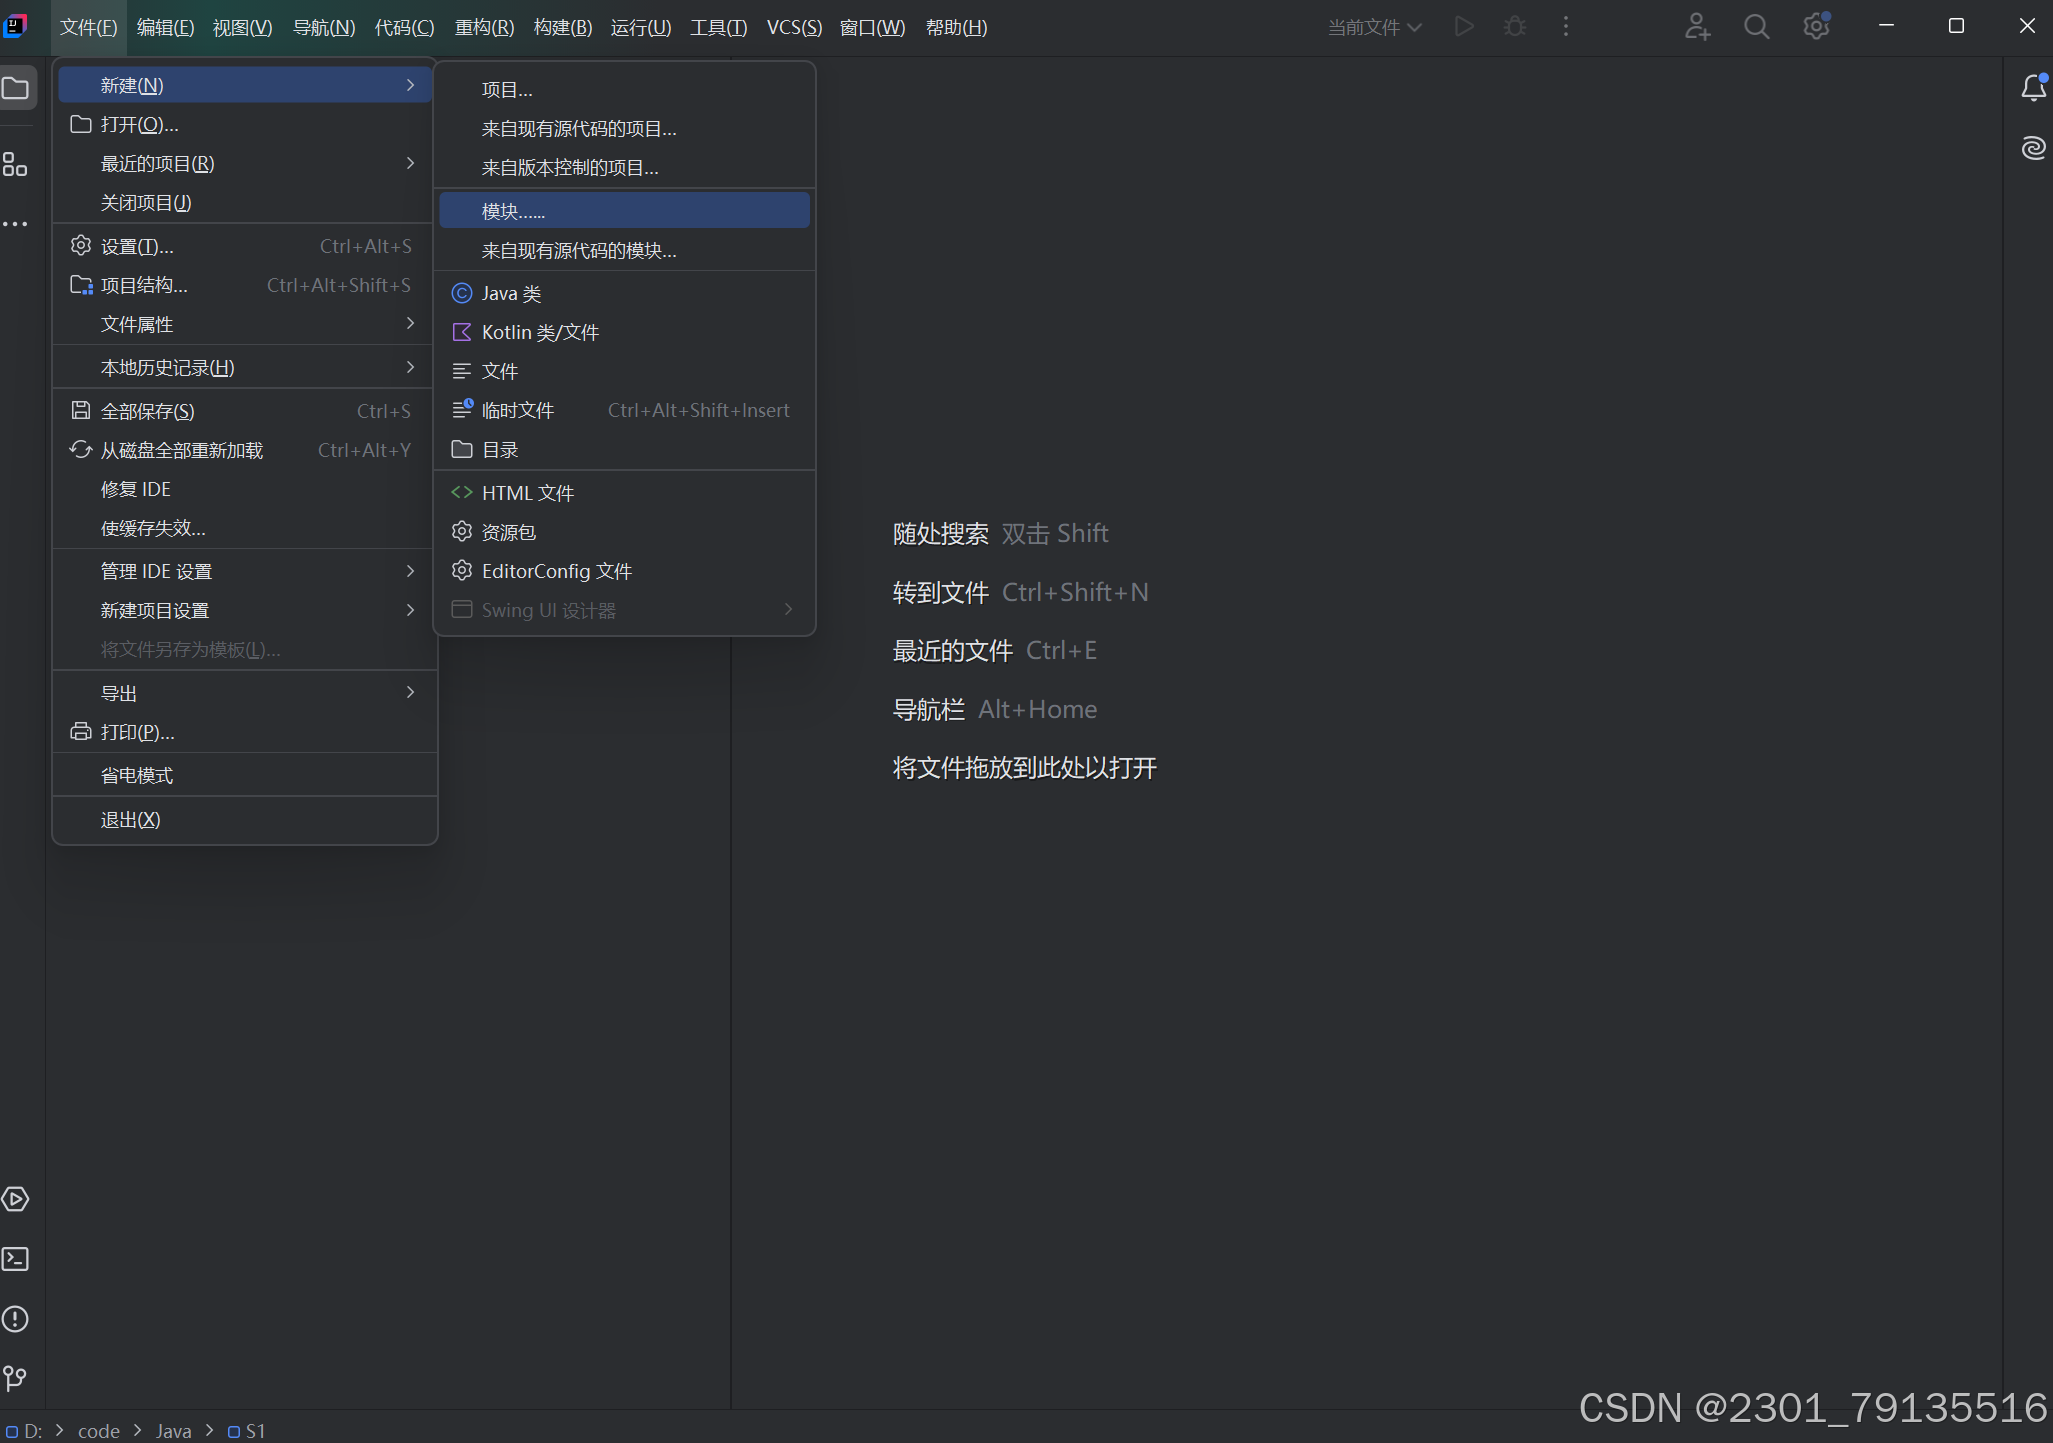Screen dimensions: 2053x1443
Task: Open the Structure tool window icon
Action: click(15, 165)
